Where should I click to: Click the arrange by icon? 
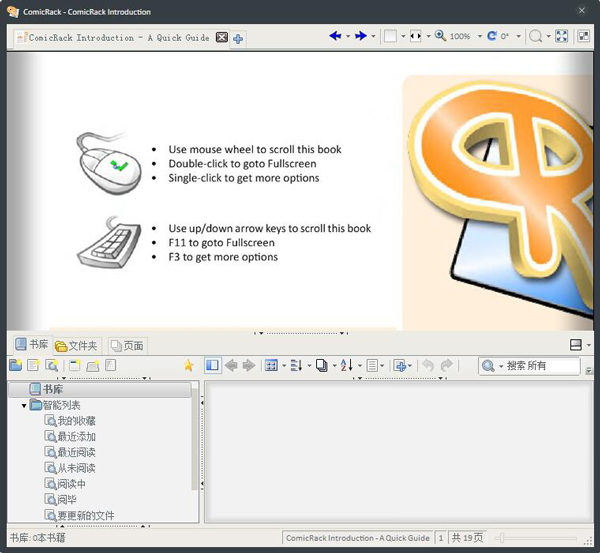tap(297, 365)
